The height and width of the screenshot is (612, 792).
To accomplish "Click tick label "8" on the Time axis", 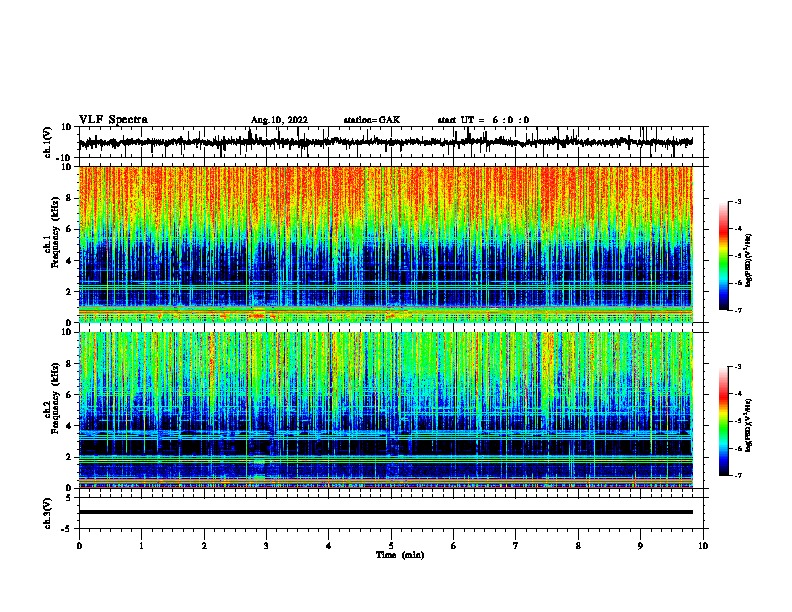I will point(578,546).
